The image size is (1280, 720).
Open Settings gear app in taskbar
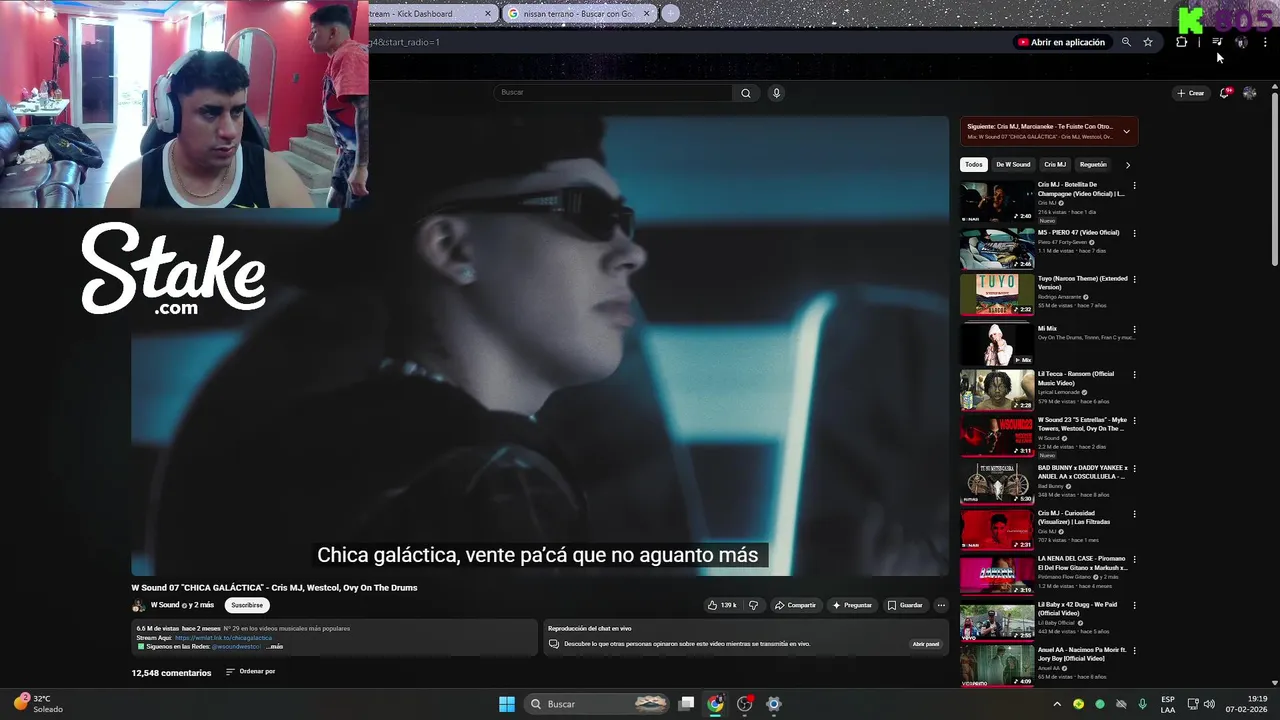pos(773,704)
